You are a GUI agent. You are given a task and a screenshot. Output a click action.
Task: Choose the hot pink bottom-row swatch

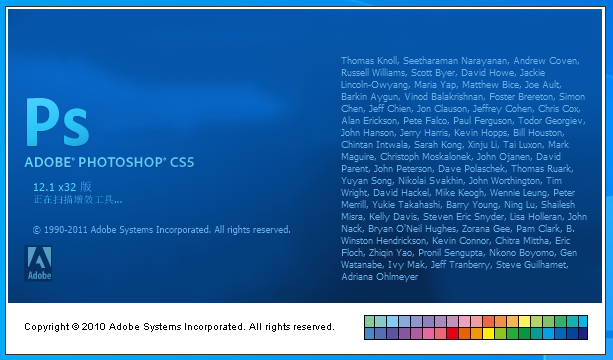coord(428,333)
